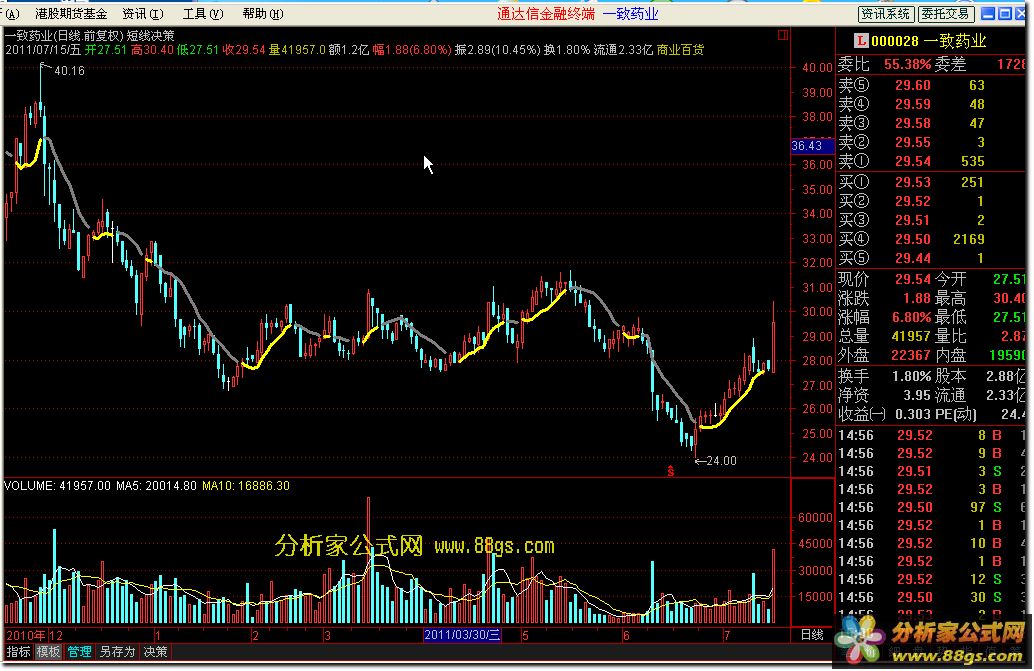Click the 外盘 22367 value
This screenshot has width=1034, height=671.
pyautogui.click(x=911, y=356)
